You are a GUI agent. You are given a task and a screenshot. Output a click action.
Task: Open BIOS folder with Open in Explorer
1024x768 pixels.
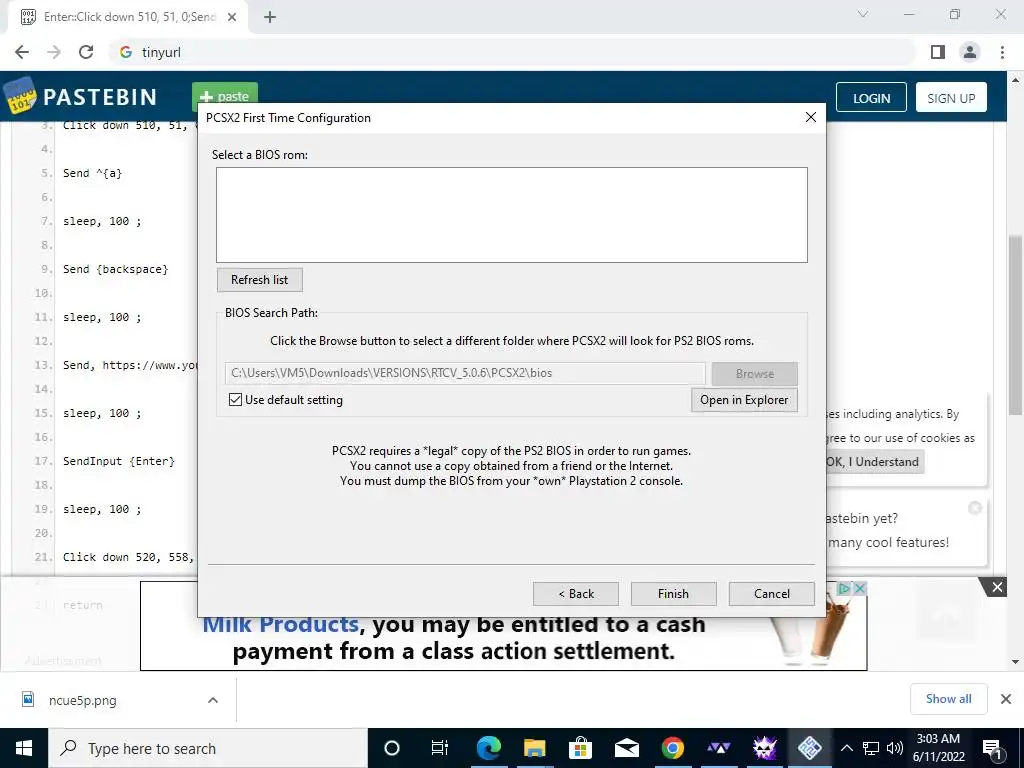pyautogui.click(x=744, y=400)
